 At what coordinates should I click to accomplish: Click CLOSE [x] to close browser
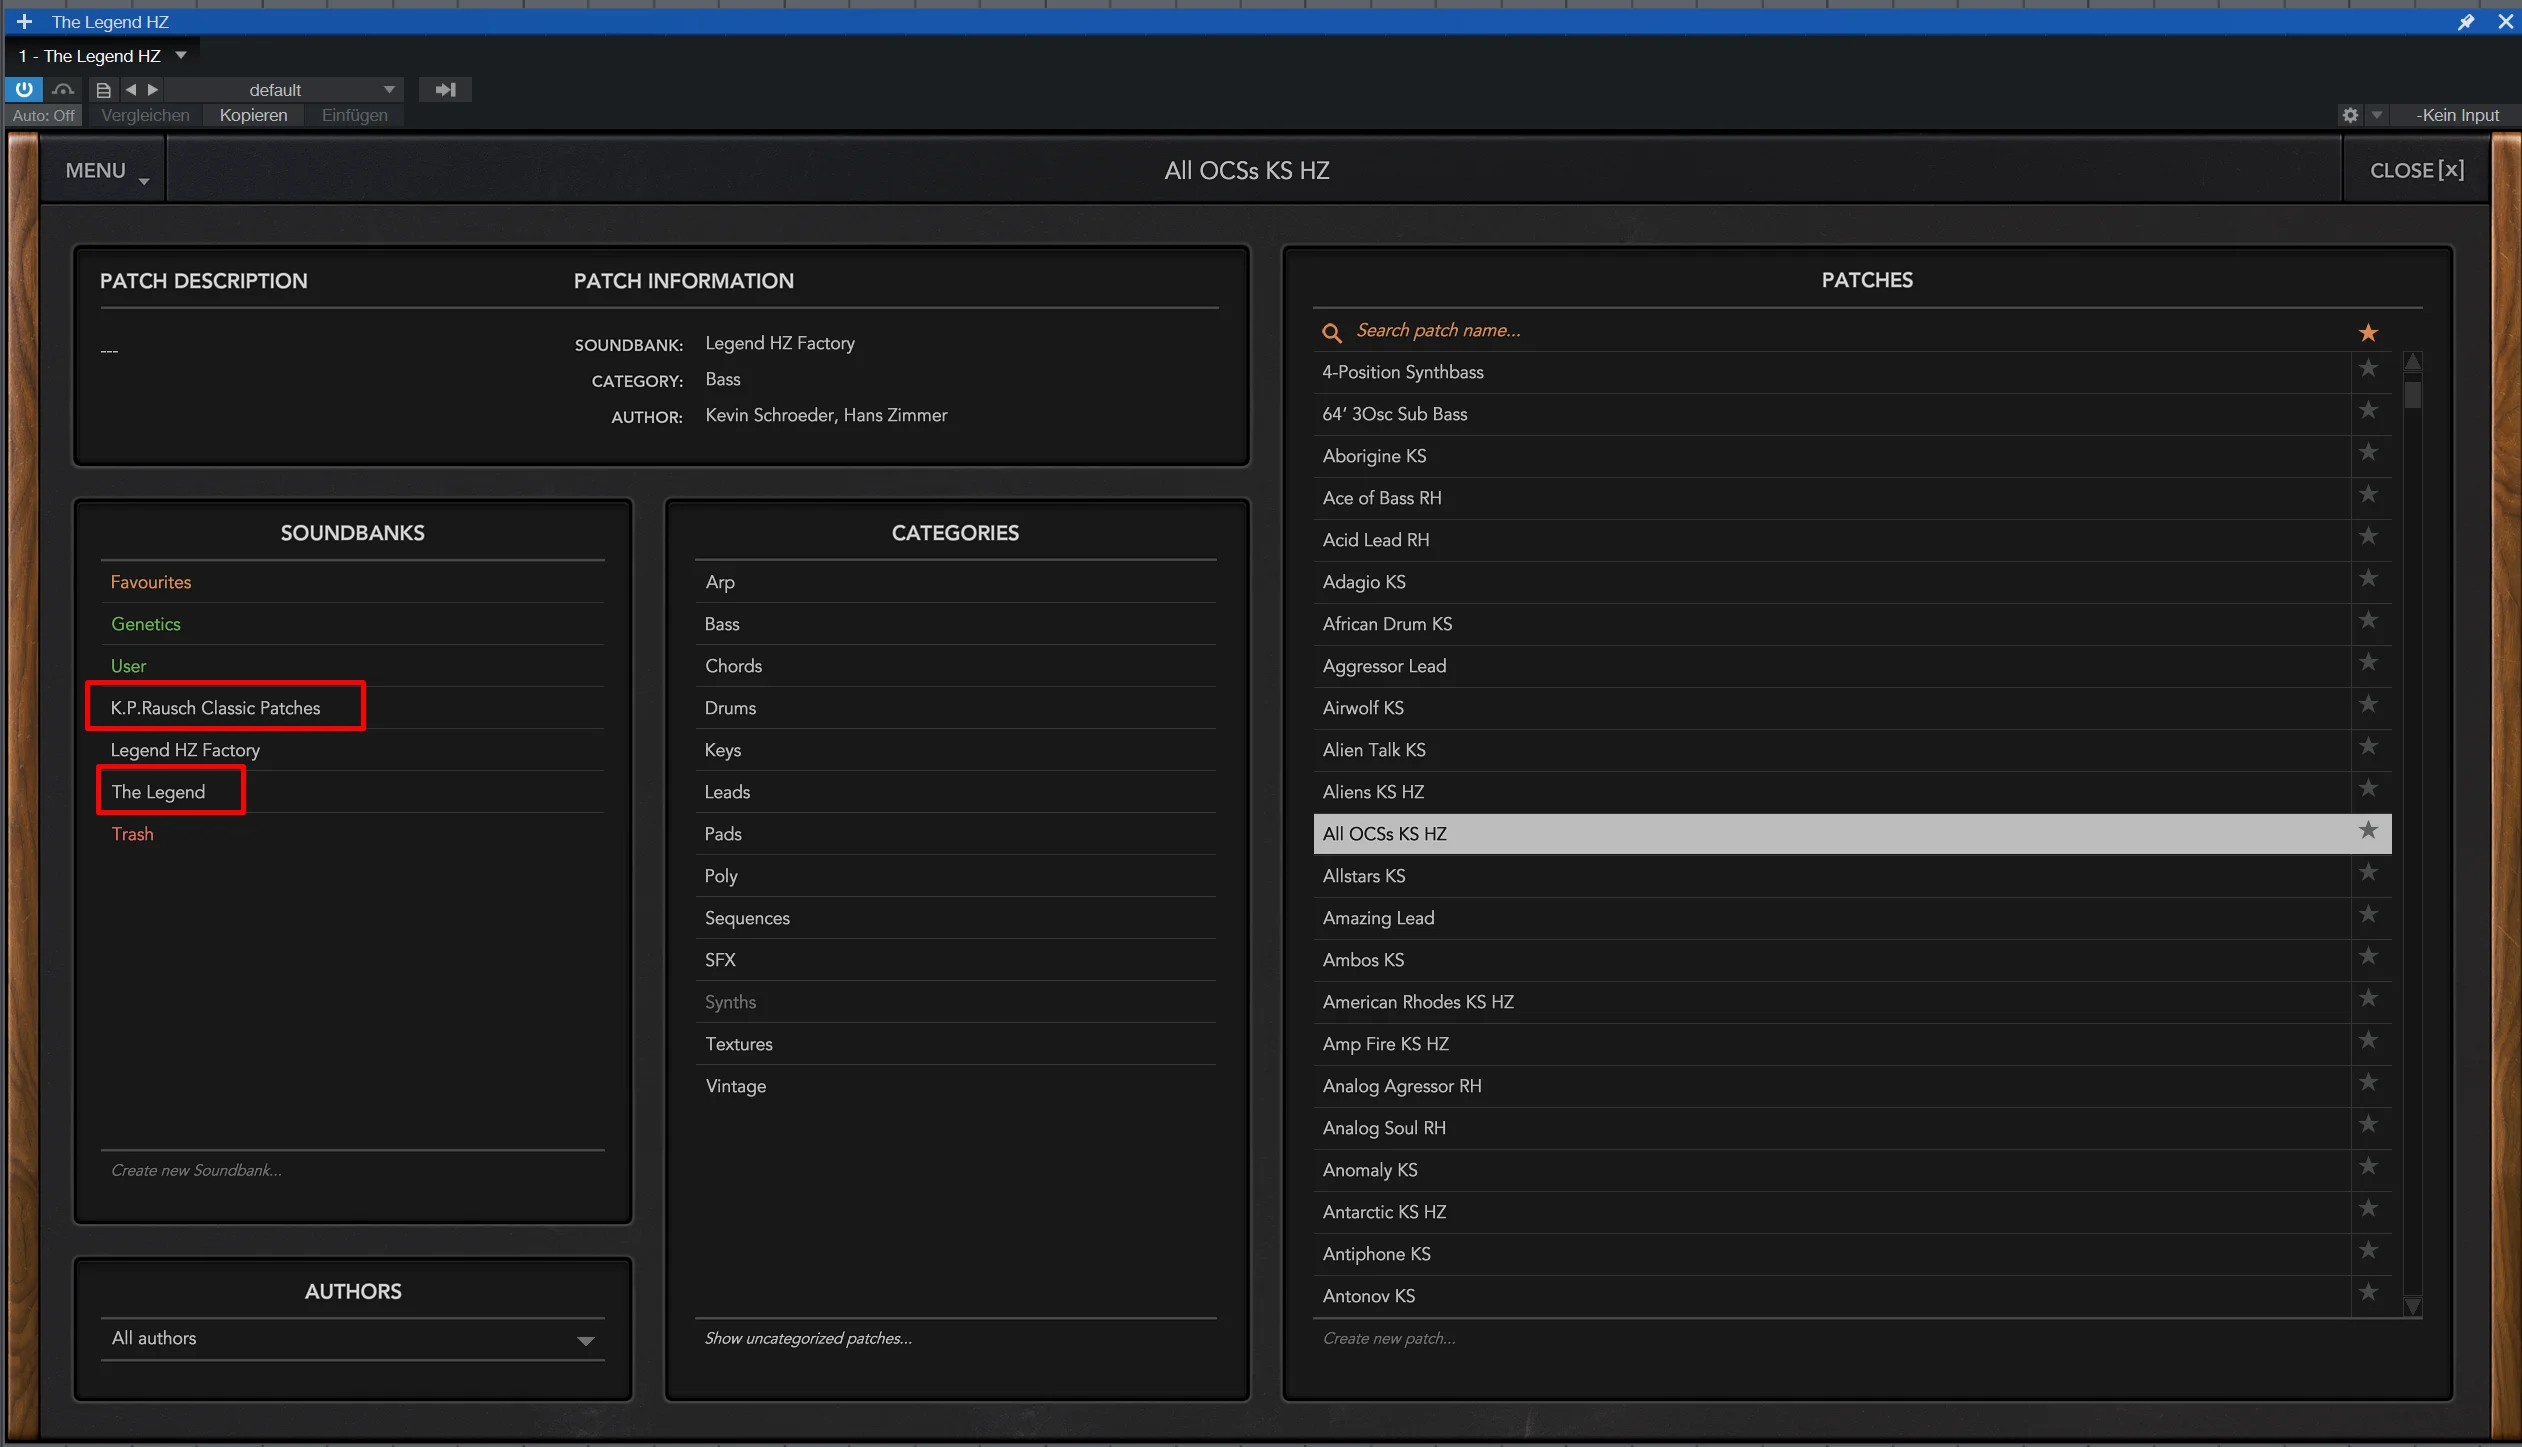2416,171
